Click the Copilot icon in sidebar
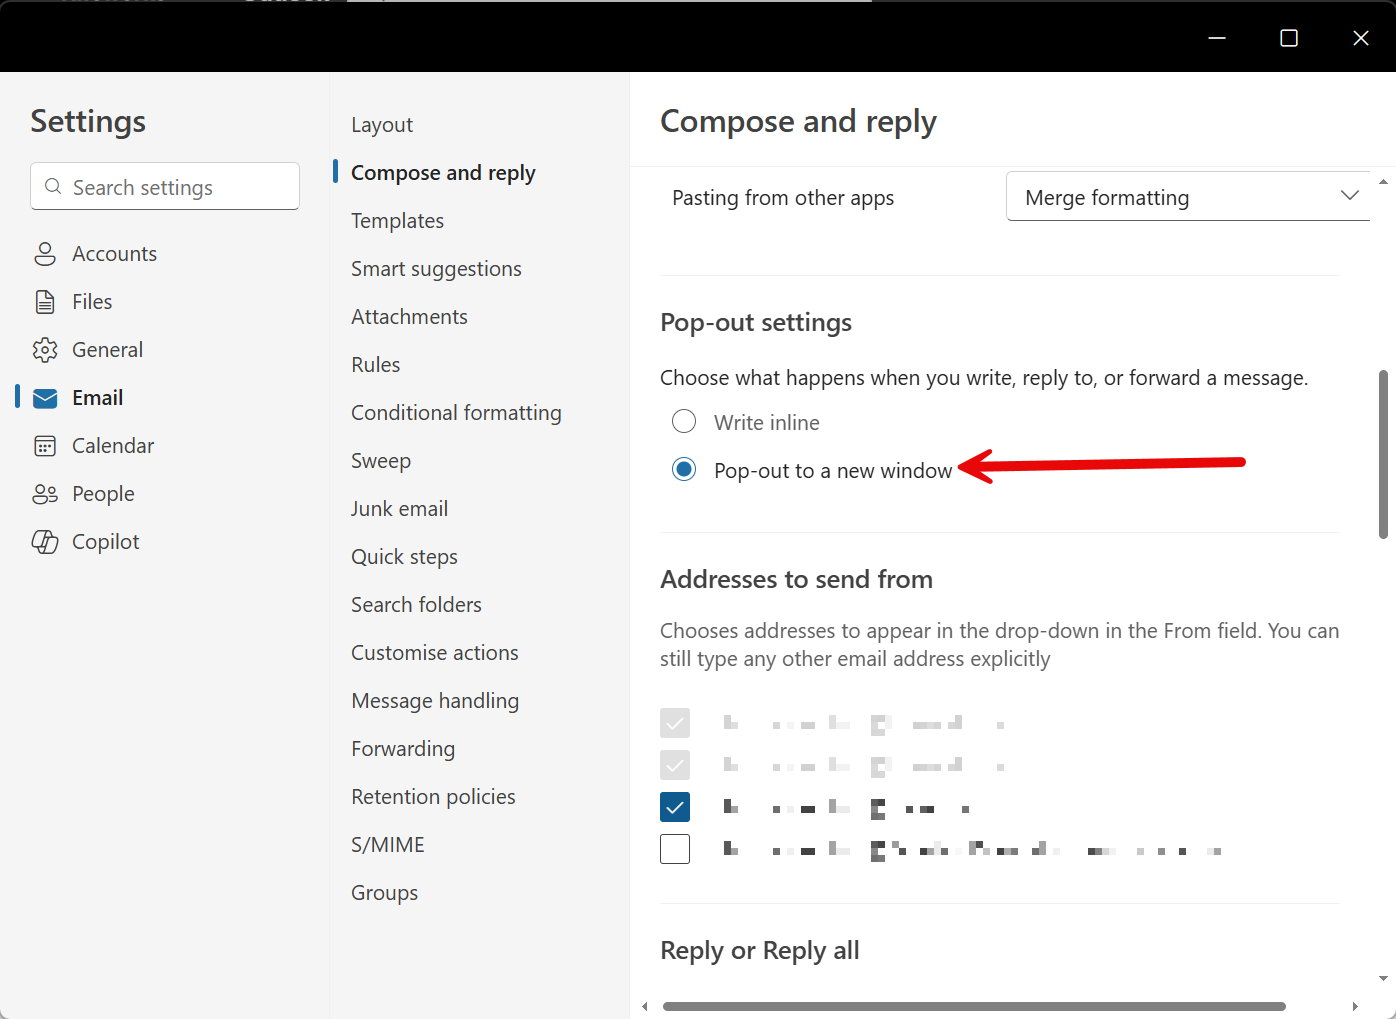1396x1019 pixels. click(x=45, y=542)
